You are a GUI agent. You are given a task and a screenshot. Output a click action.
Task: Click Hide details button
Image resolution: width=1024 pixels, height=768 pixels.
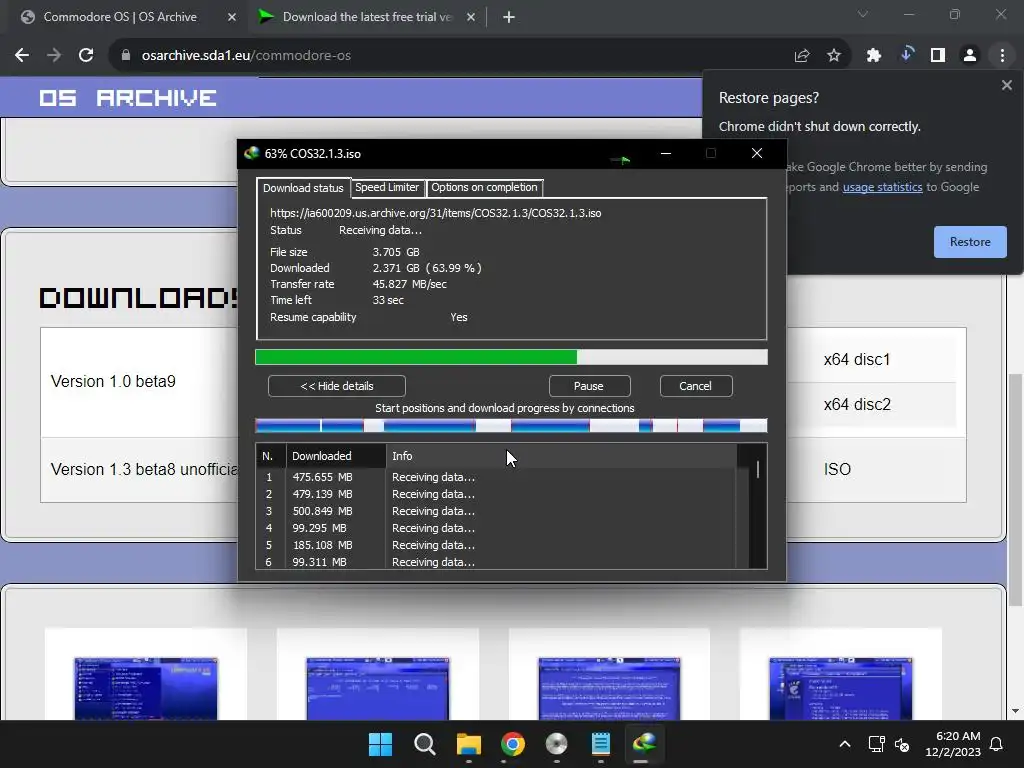(336, 386)
